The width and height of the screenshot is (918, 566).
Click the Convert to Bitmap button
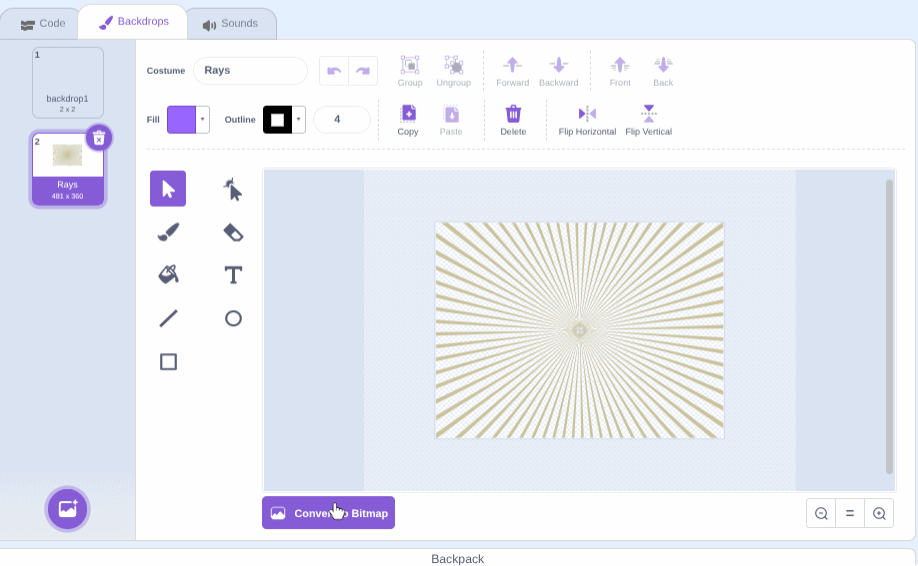pyautogui.click(x=328, y=513)
